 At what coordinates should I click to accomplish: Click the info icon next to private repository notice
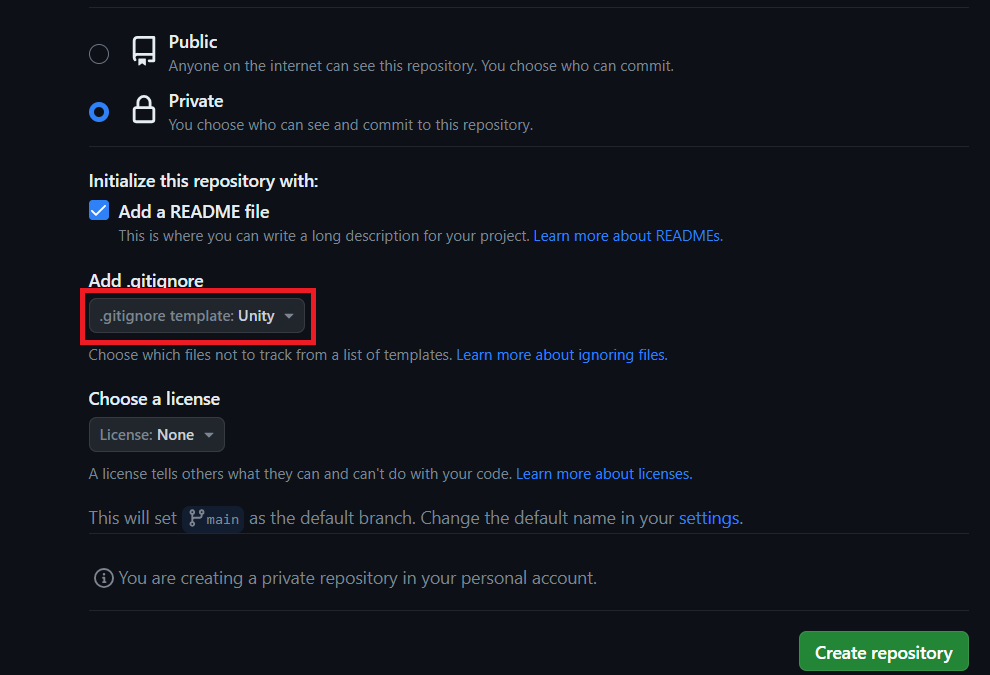pyautogui.click(x=103, y=578)
